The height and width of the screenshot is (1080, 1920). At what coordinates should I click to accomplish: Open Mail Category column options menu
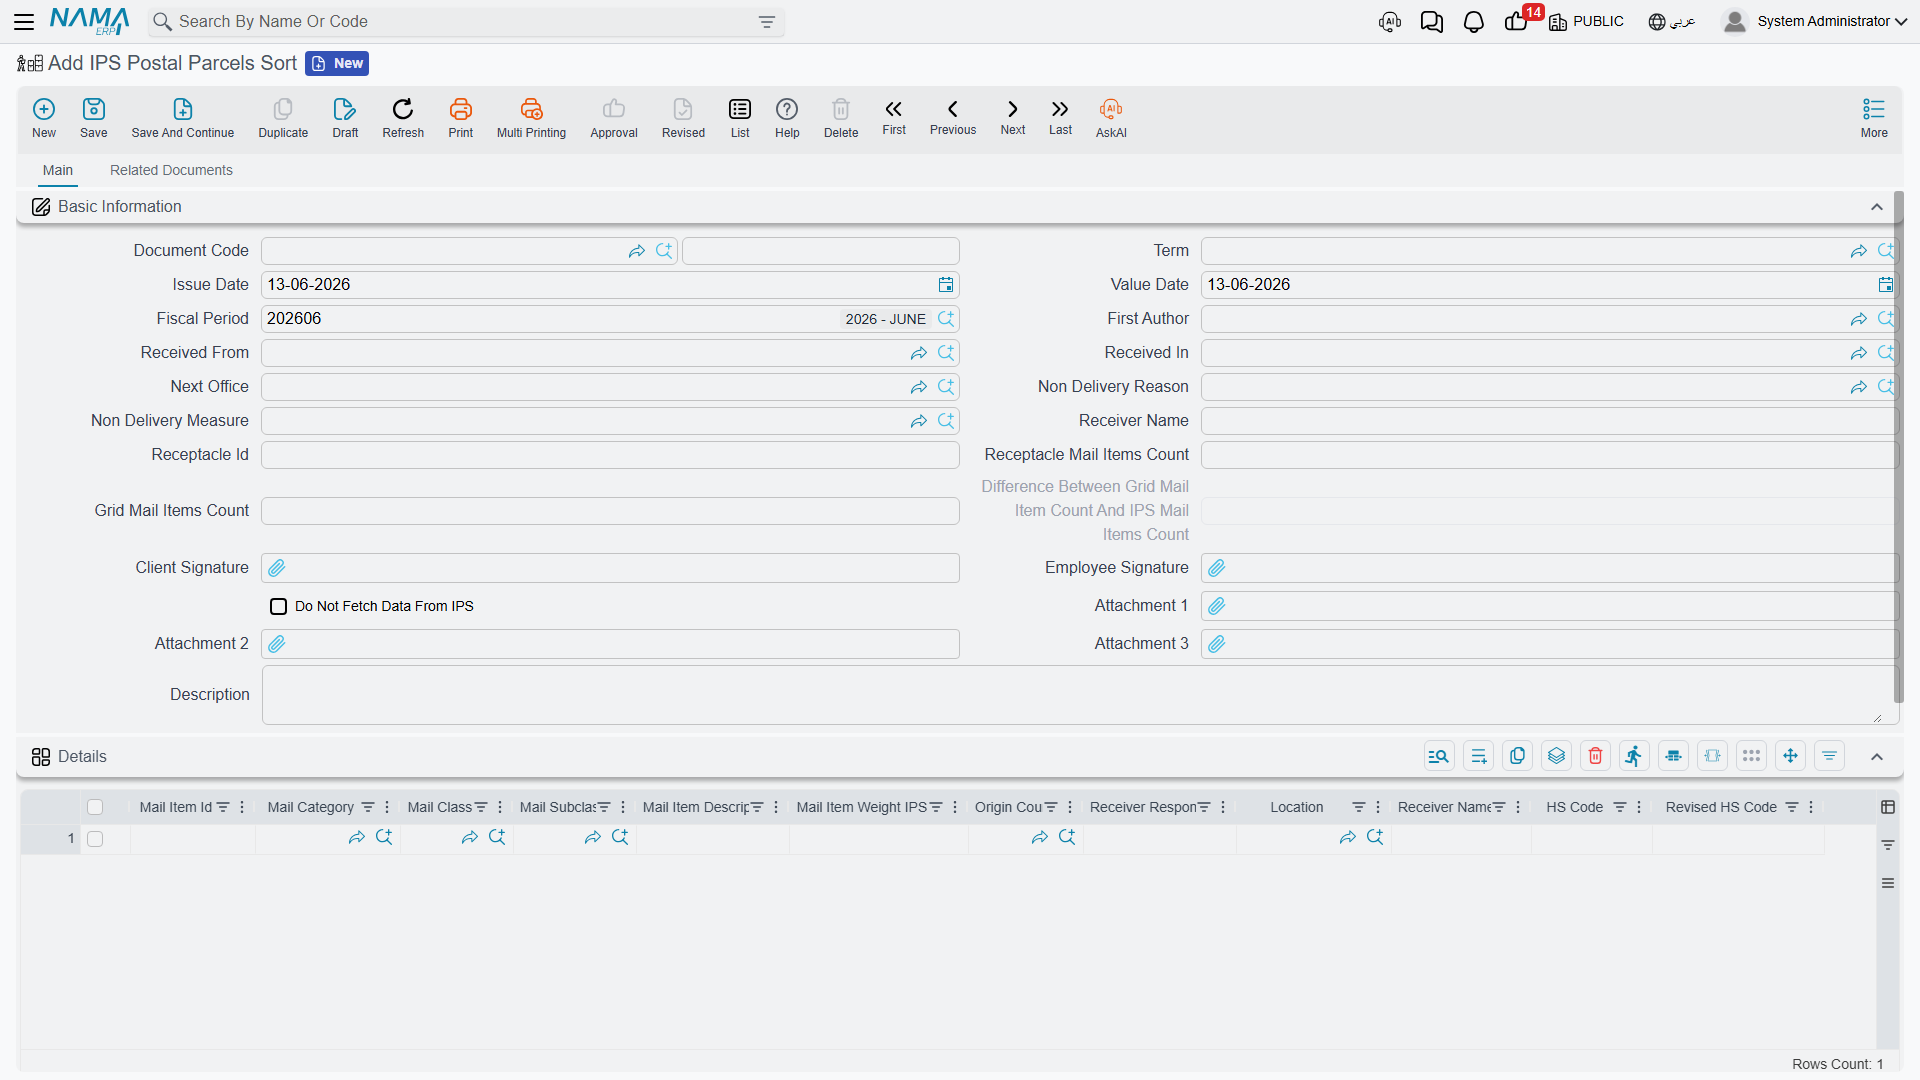click(387, 808)
